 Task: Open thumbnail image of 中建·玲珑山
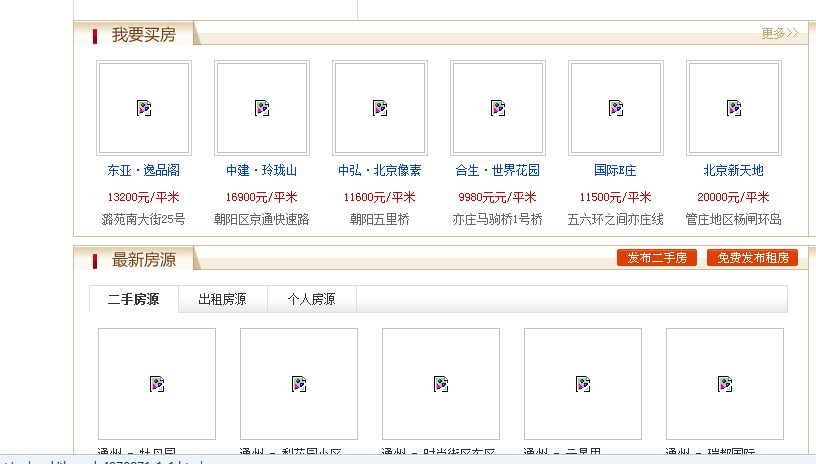coord(262,108)
